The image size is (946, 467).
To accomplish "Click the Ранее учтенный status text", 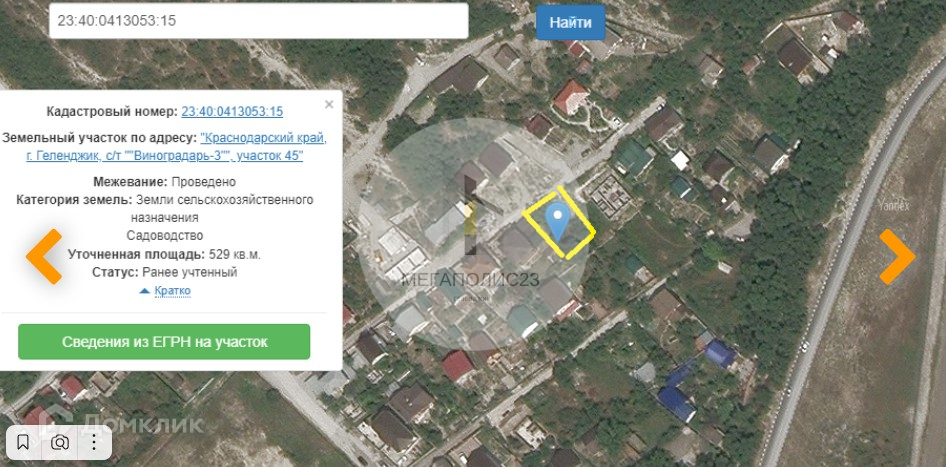I will point(189,272).
